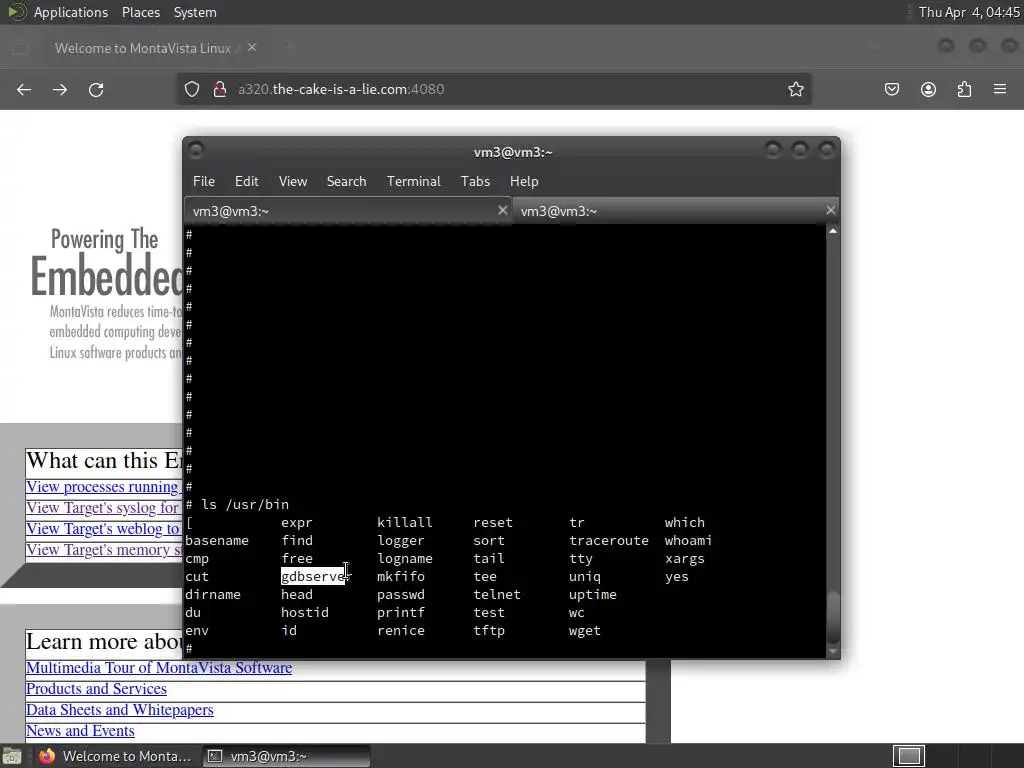Close the second vm3@vm3:~ terminal tab
Screen dimensions: 1024x768
[x=830, y=210]
